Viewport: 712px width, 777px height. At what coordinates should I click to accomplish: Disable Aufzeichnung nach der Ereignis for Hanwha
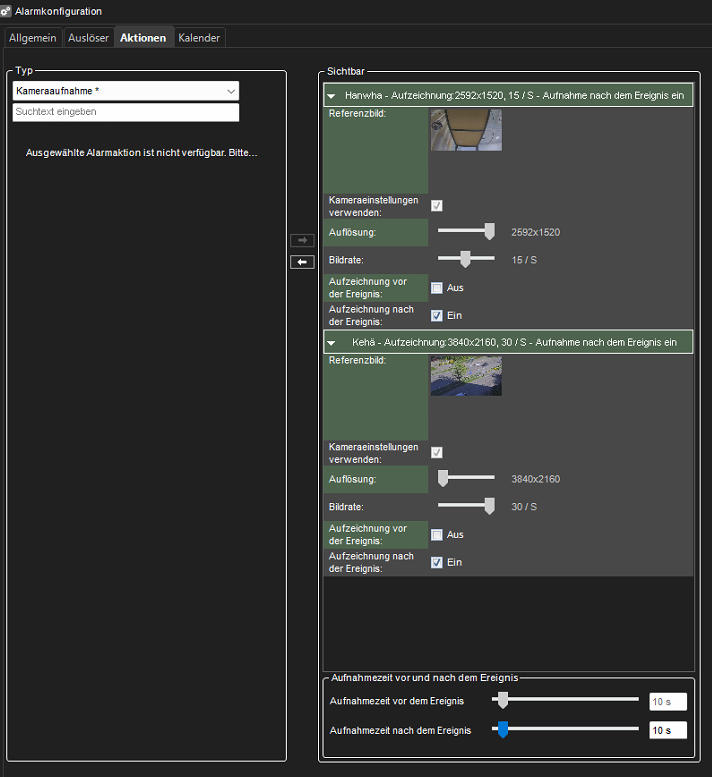437,316
